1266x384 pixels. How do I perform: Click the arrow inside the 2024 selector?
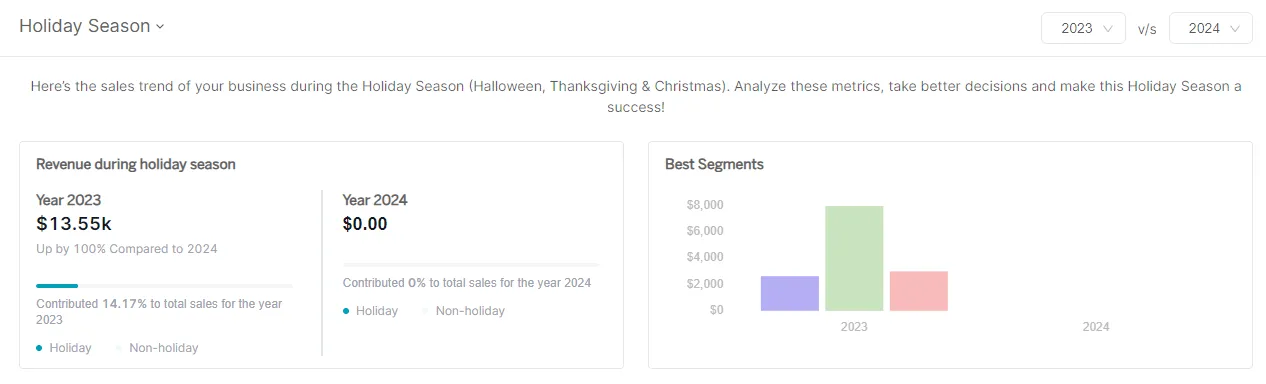click(x=1234, y=29)
